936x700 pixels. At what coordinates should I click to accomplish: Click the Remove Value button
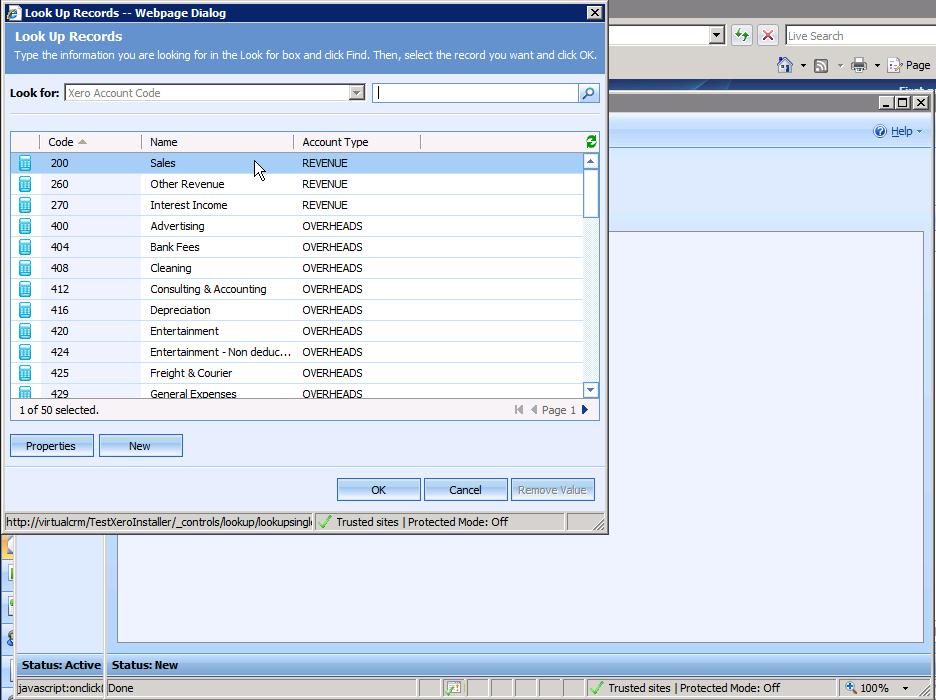(x=553, y=490)
